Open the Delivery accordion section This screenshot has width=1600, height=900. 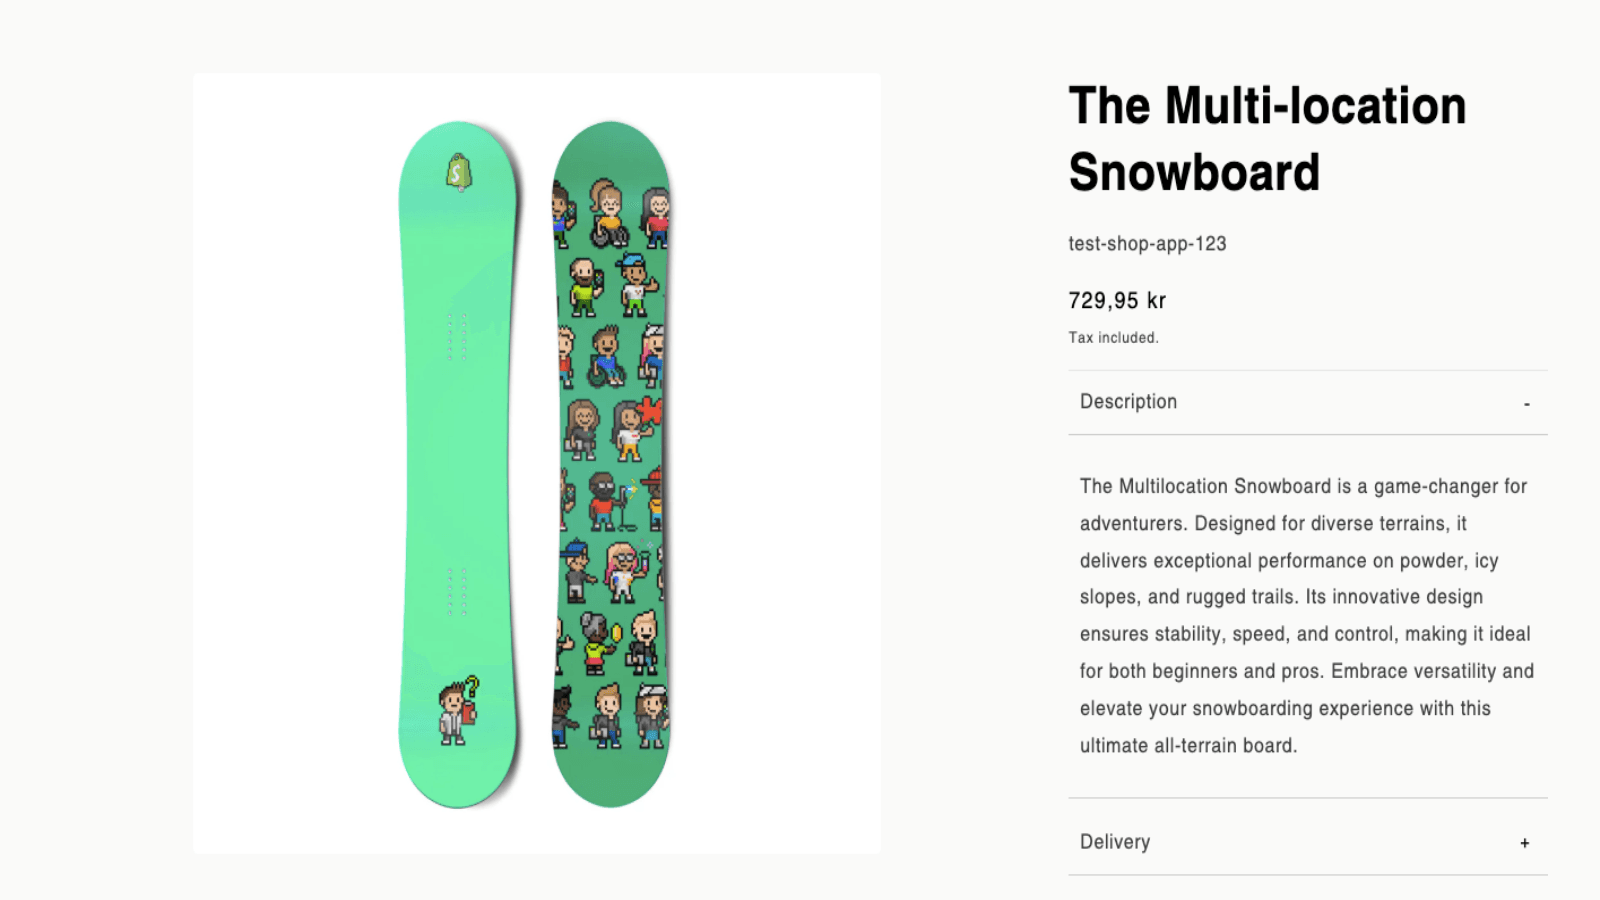[1115, 842]
